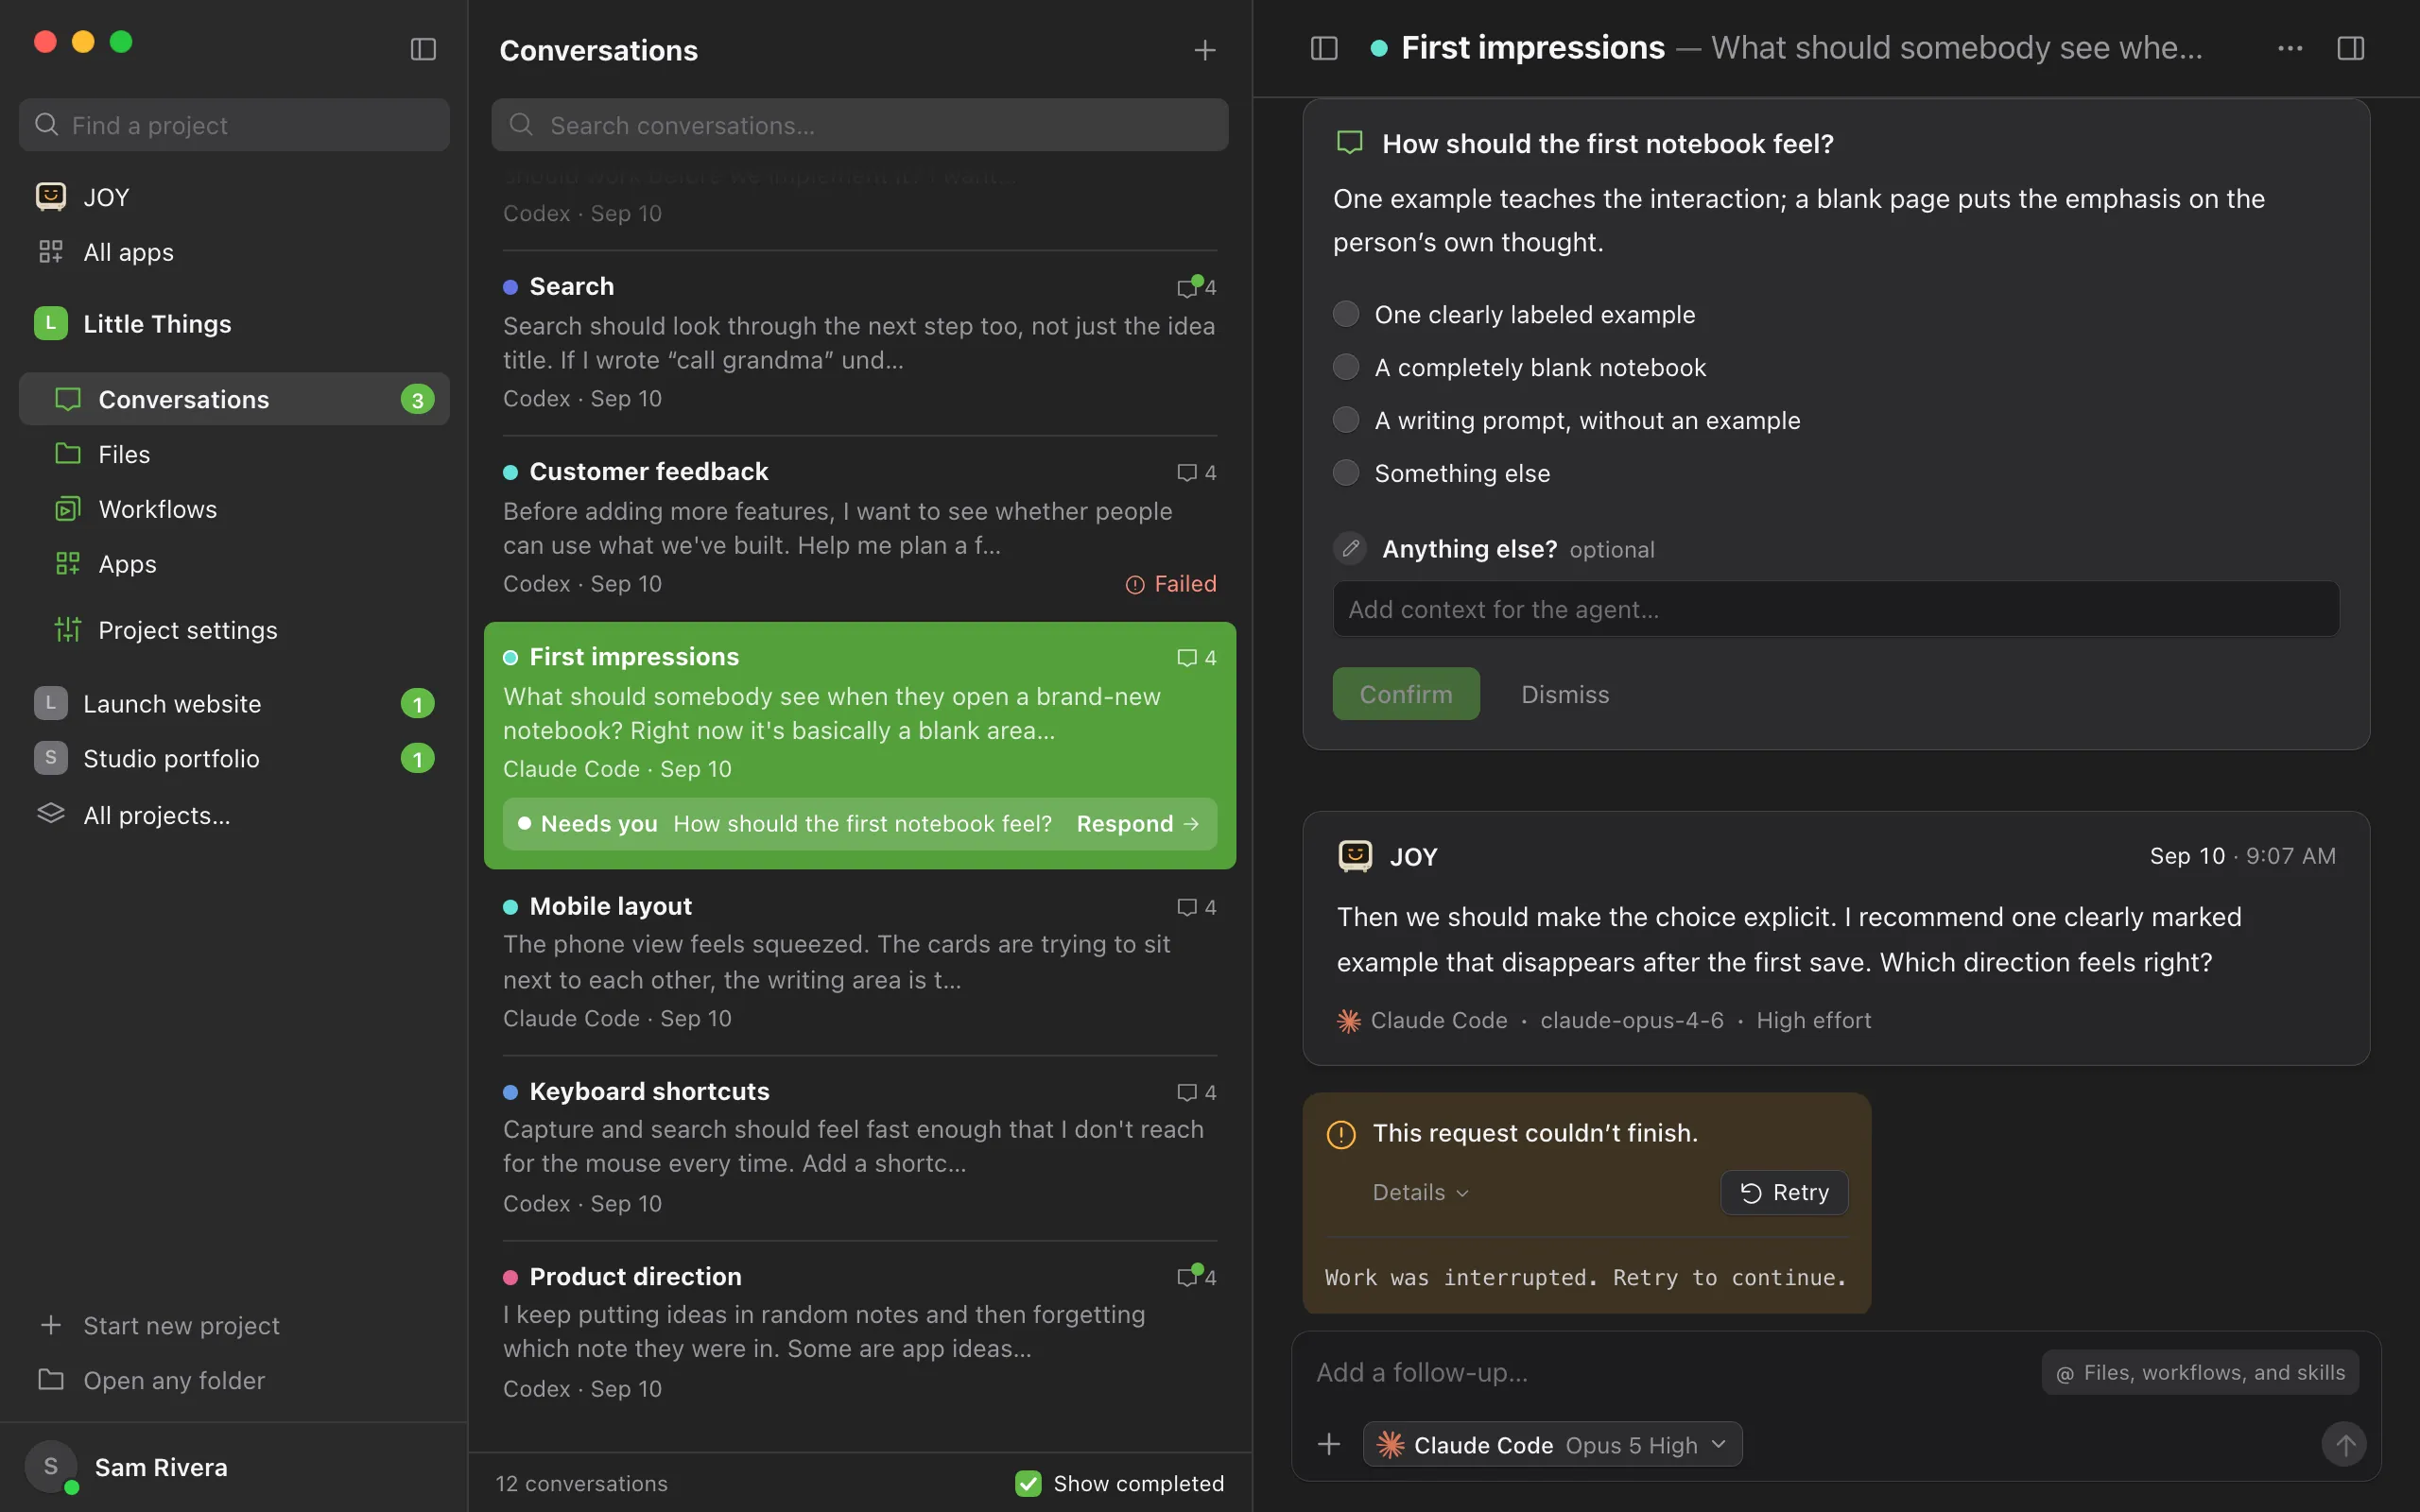
Task: Click the Anything else pencil icon
Action: pyautogui.click(x=1350, y=548)
